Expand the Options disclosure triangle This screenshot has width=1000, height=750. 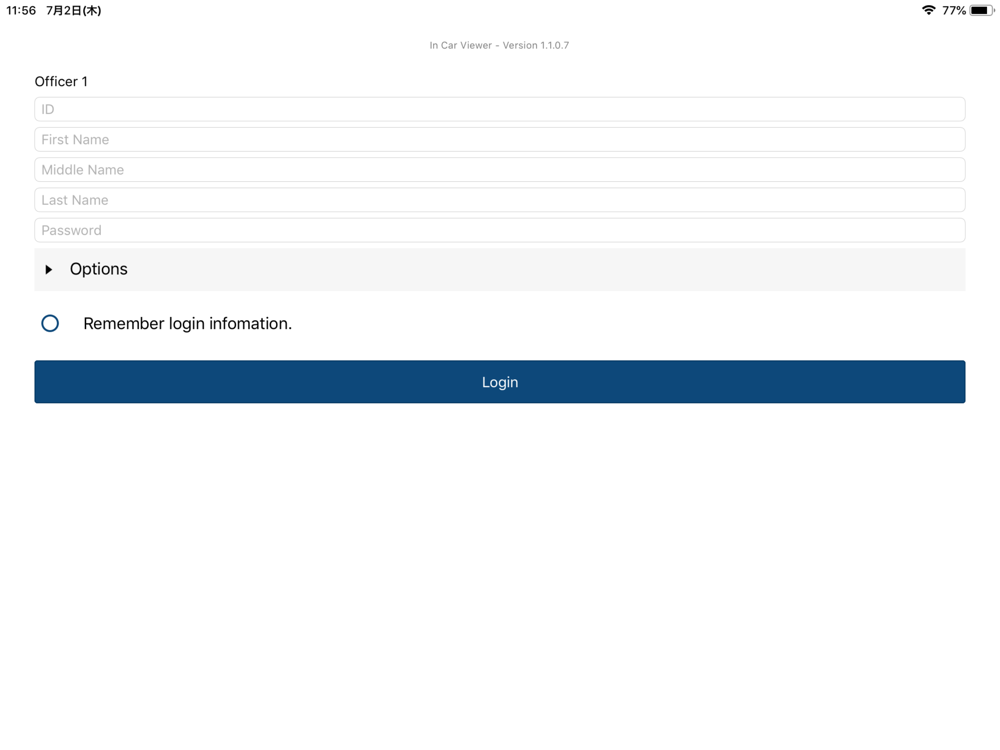click(48, 270)
